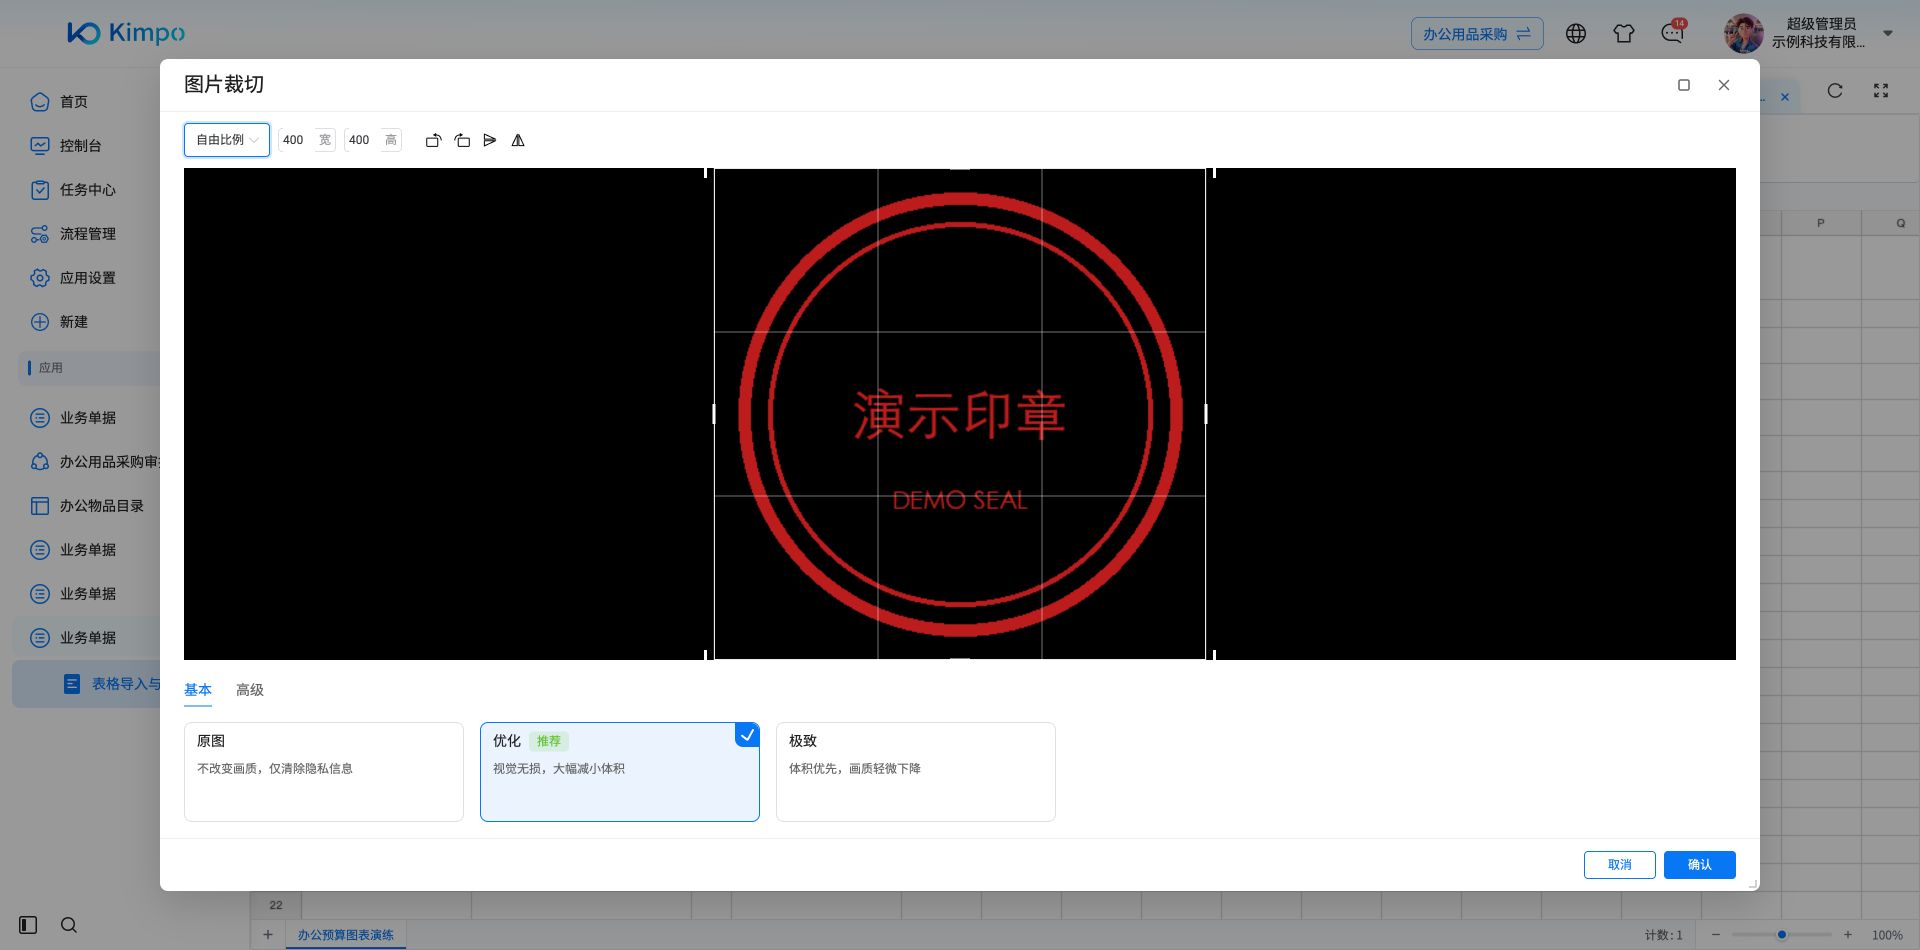
Task: Flip image horizontally with upright triangle icon
Action: click(518, 140)
